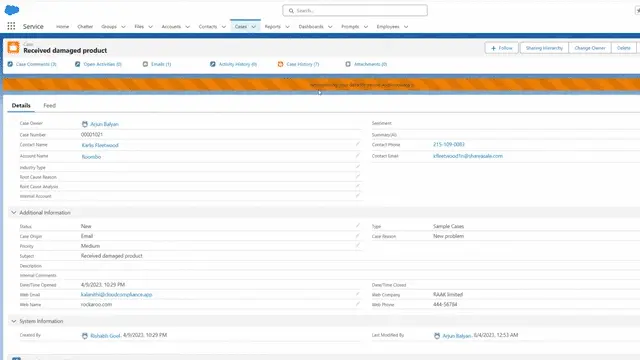Expand the Reports nav dropdown arrow

287,27
